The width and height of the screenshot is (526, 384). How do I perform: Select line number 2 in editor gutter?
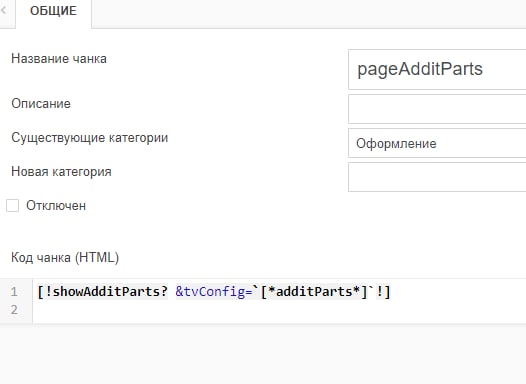(x=14, y=310)
